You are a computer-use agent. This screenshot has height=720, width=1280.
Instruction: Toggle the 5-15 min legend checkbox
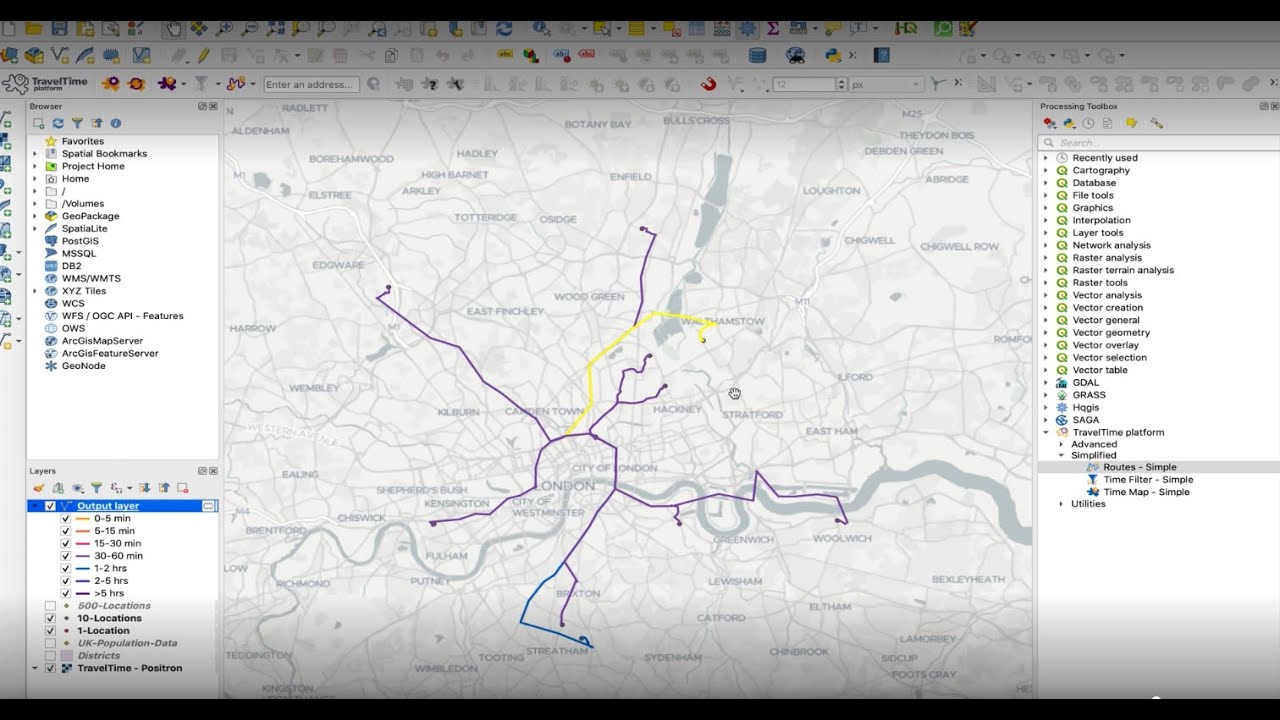pyautogui.click(x=65, y=531)
